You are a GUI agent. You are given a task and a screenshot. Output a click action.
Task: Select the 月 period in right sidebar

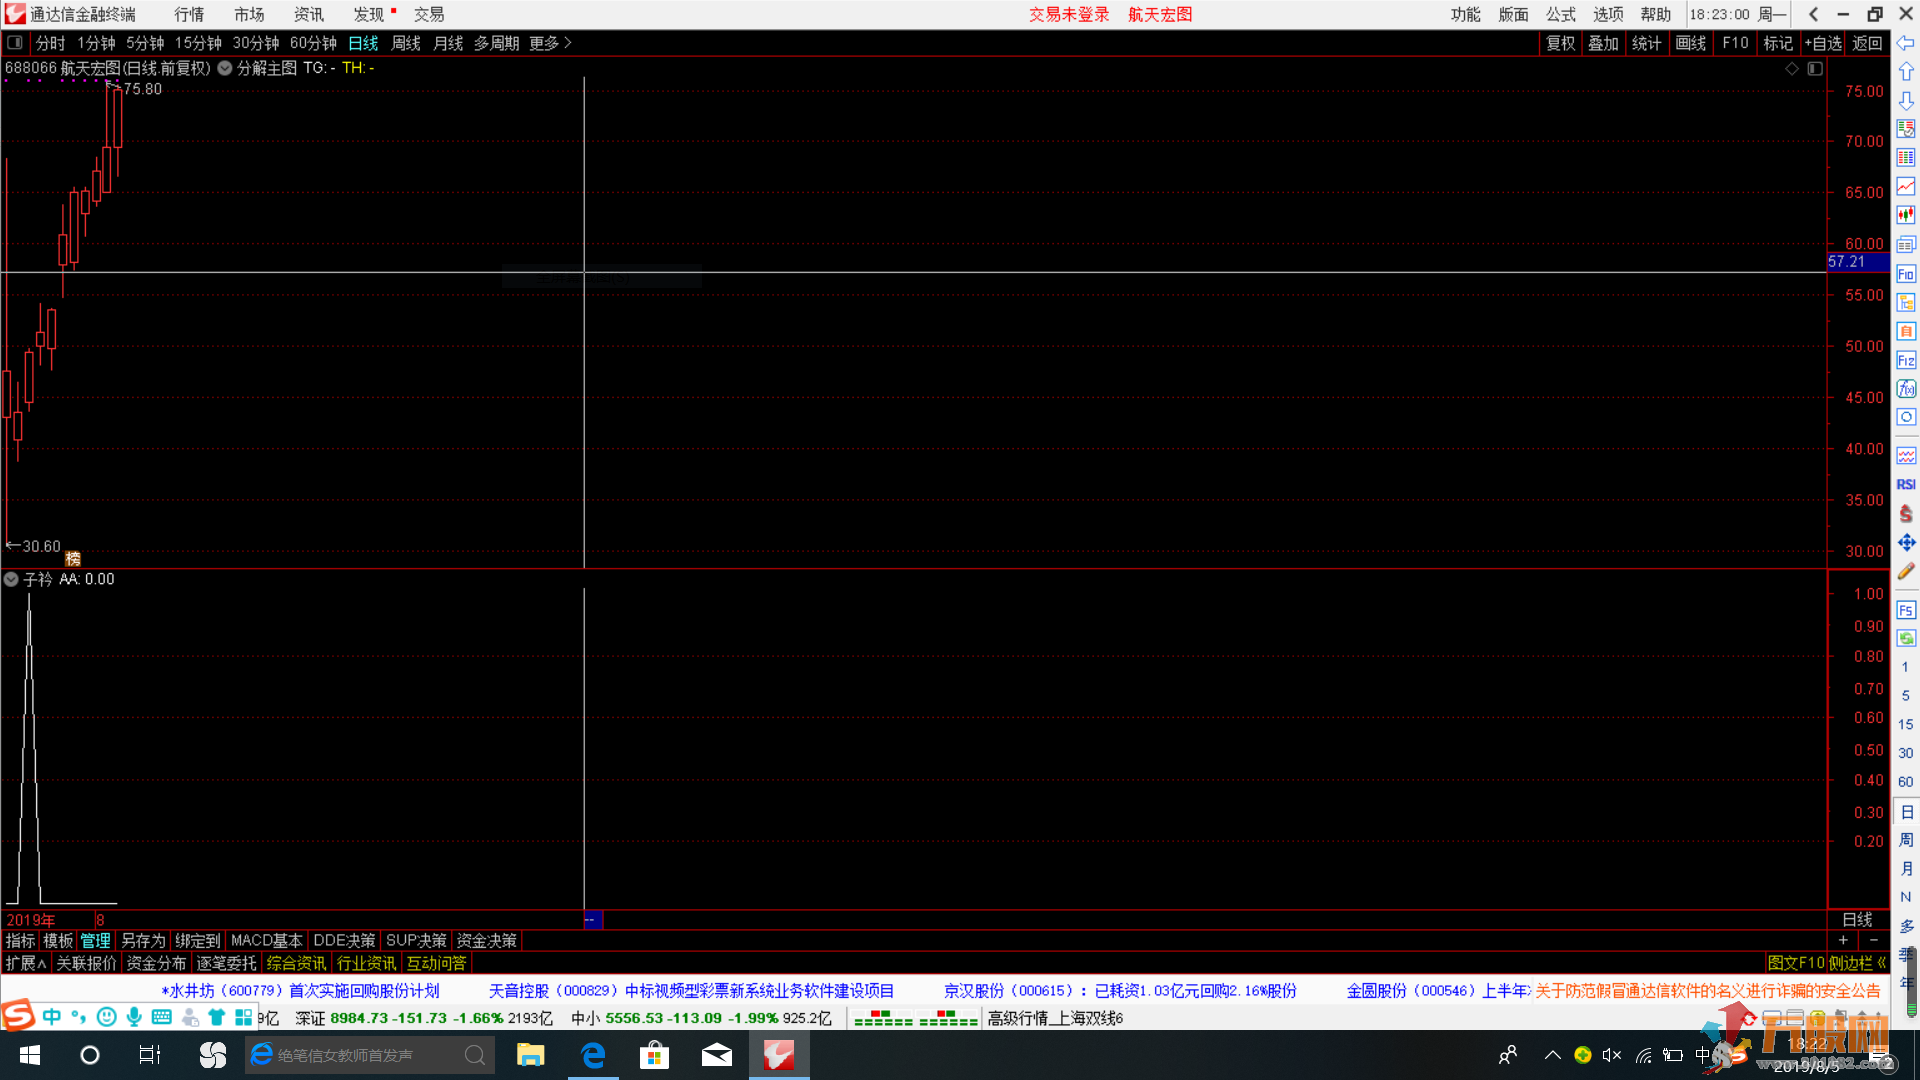(x=1906, y=868)
